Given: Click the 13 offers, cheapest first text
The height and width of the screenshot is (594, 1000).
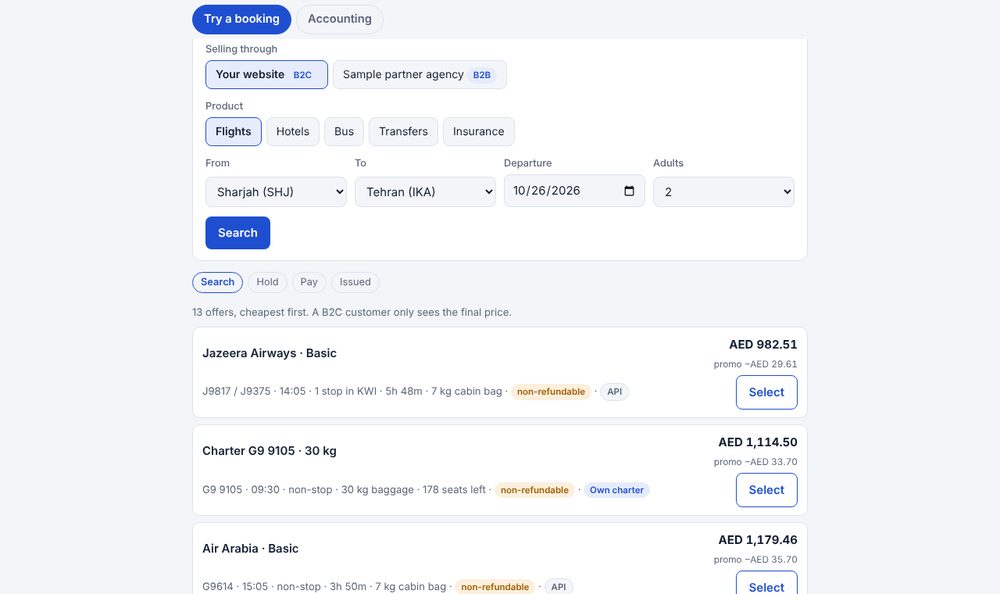Looking at the screenshot, I should point(351,313).
